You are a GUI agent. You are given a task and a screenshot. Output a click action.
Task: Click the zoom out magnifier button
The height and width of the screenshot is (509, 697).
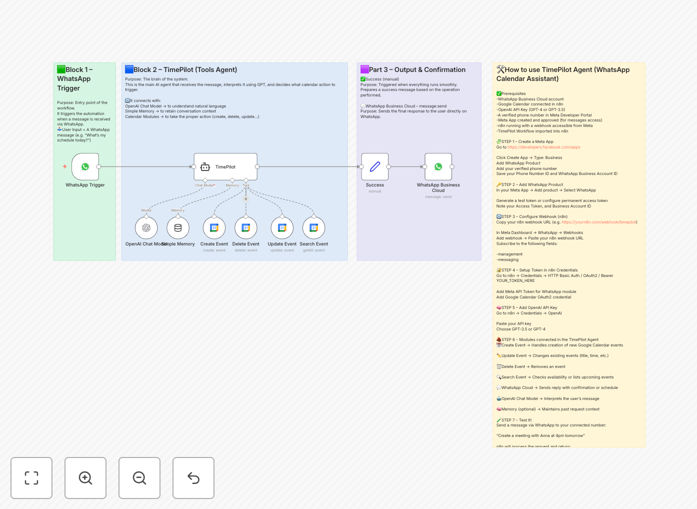[139, 478]
